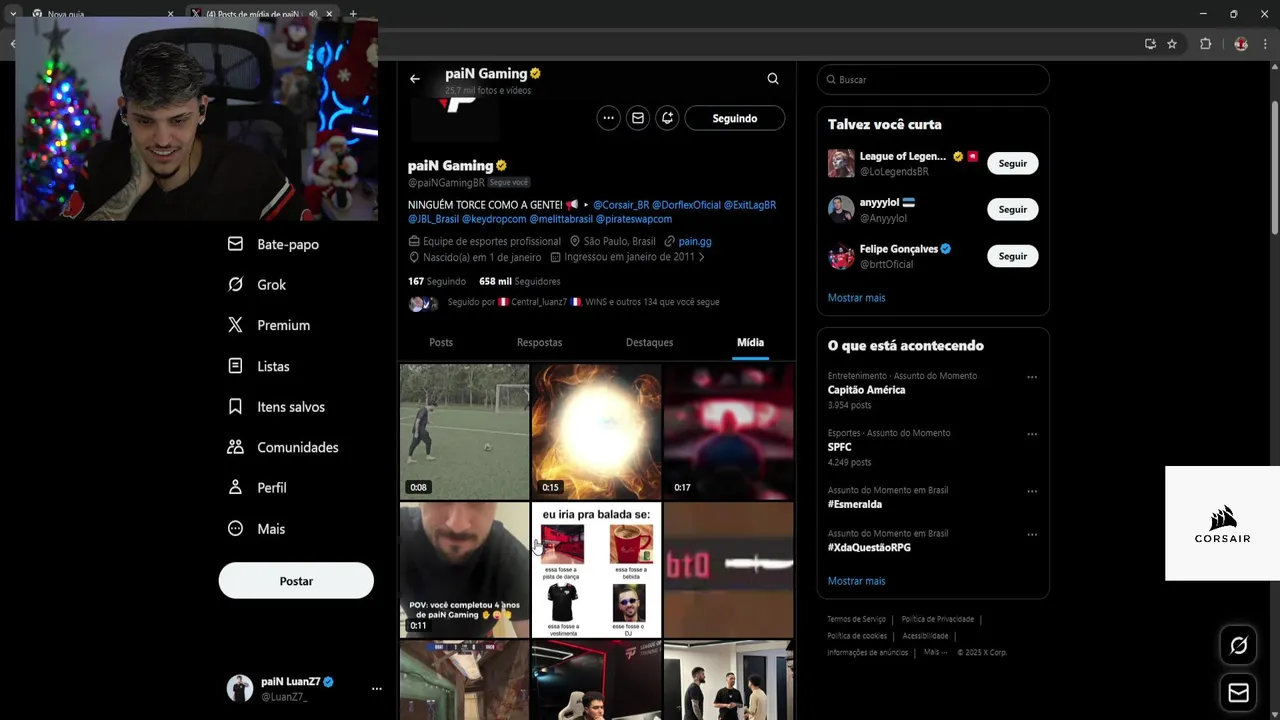Screen dimensions: 1280x720
Task: Follow Felipe Gonçalves with Seguir button
Action: point(1013,256)
